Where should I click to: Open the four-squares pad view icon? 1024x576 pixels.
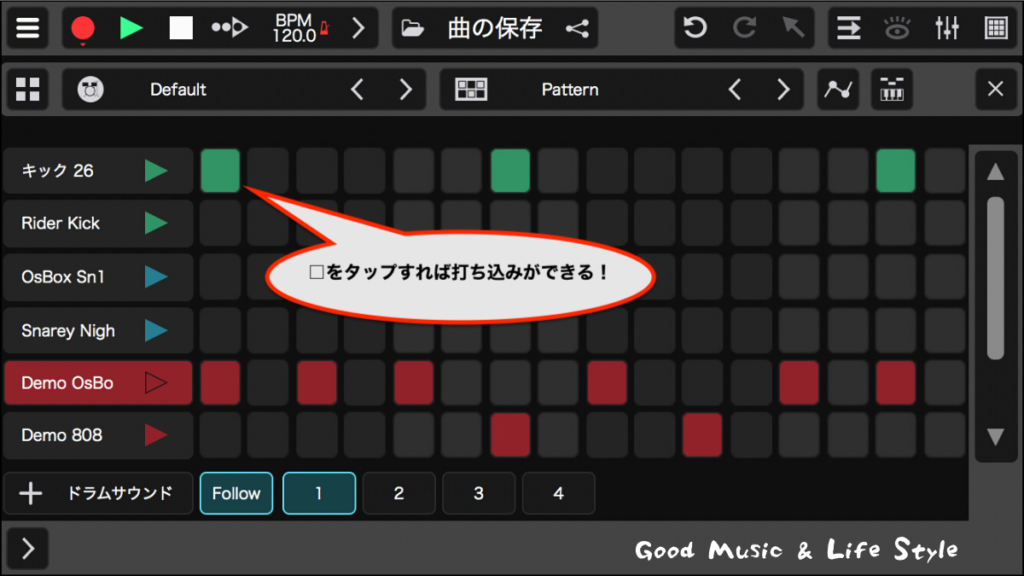27,89
